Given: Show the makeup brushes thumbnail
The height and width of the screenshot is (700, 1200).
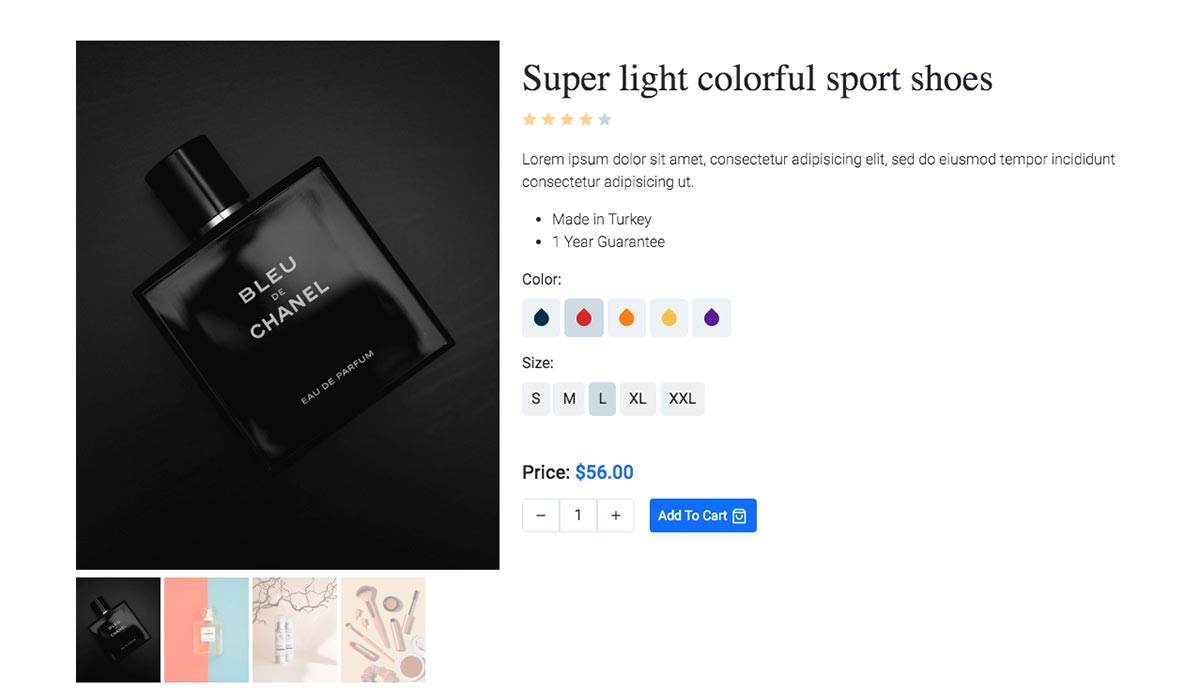Looking at the screenshot, I should tap(383, 630).
